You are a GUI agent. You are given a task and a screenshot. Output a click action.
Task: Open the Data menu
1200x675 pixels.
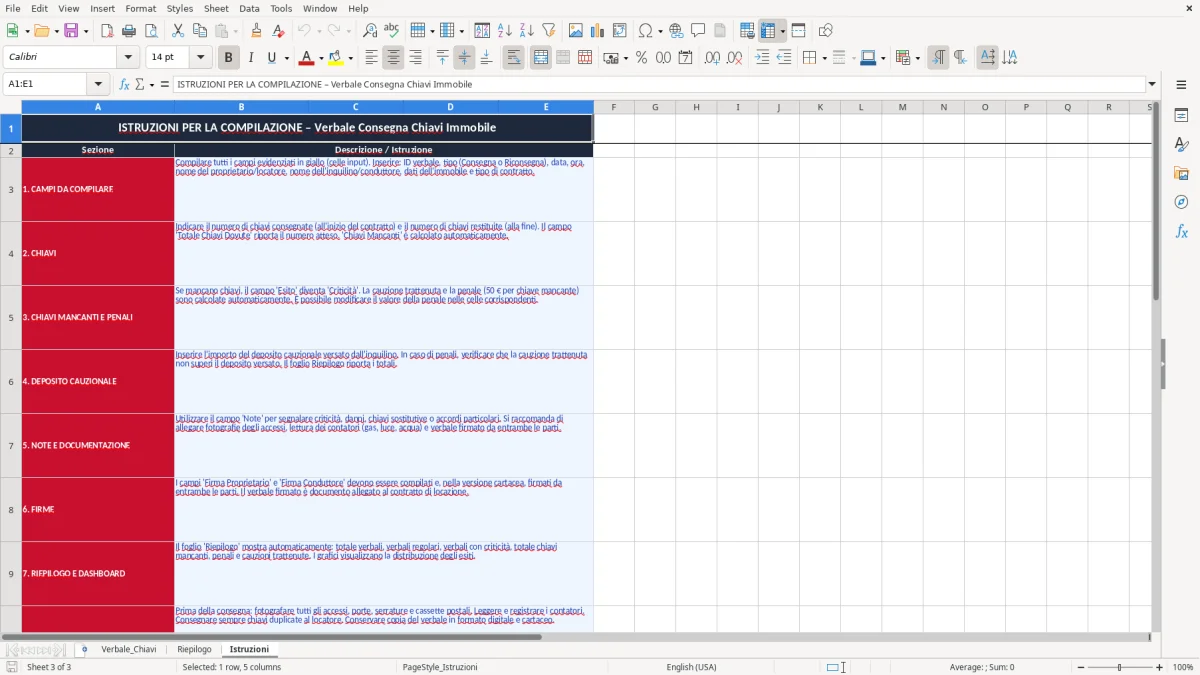[249, 8]
